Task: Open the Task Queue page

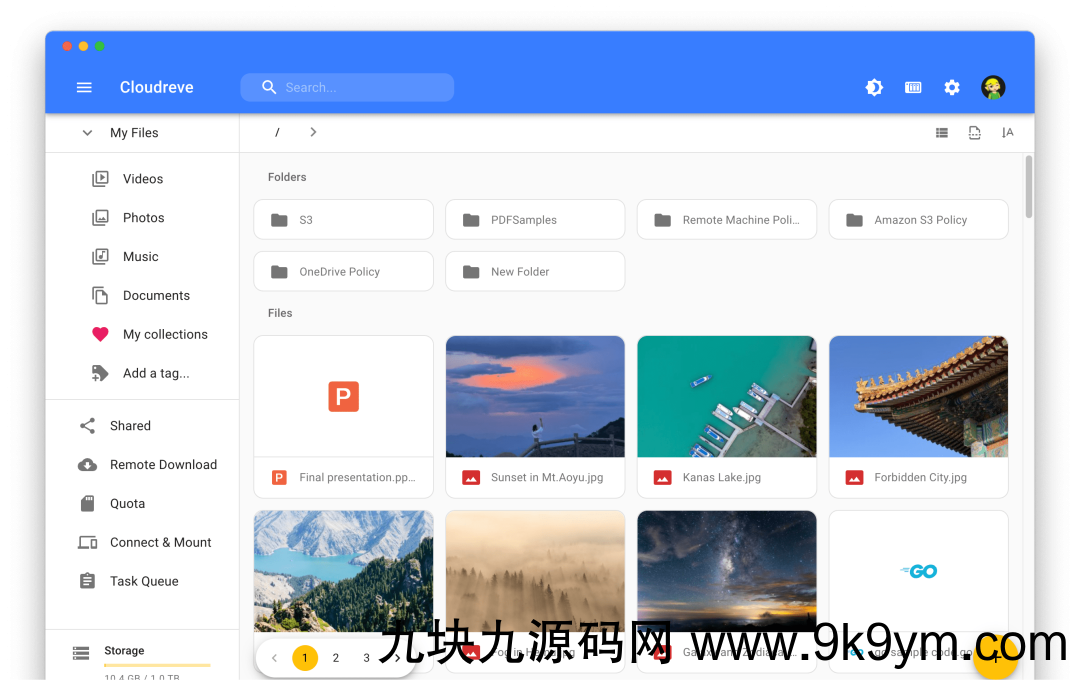Action: coord(144,582)
